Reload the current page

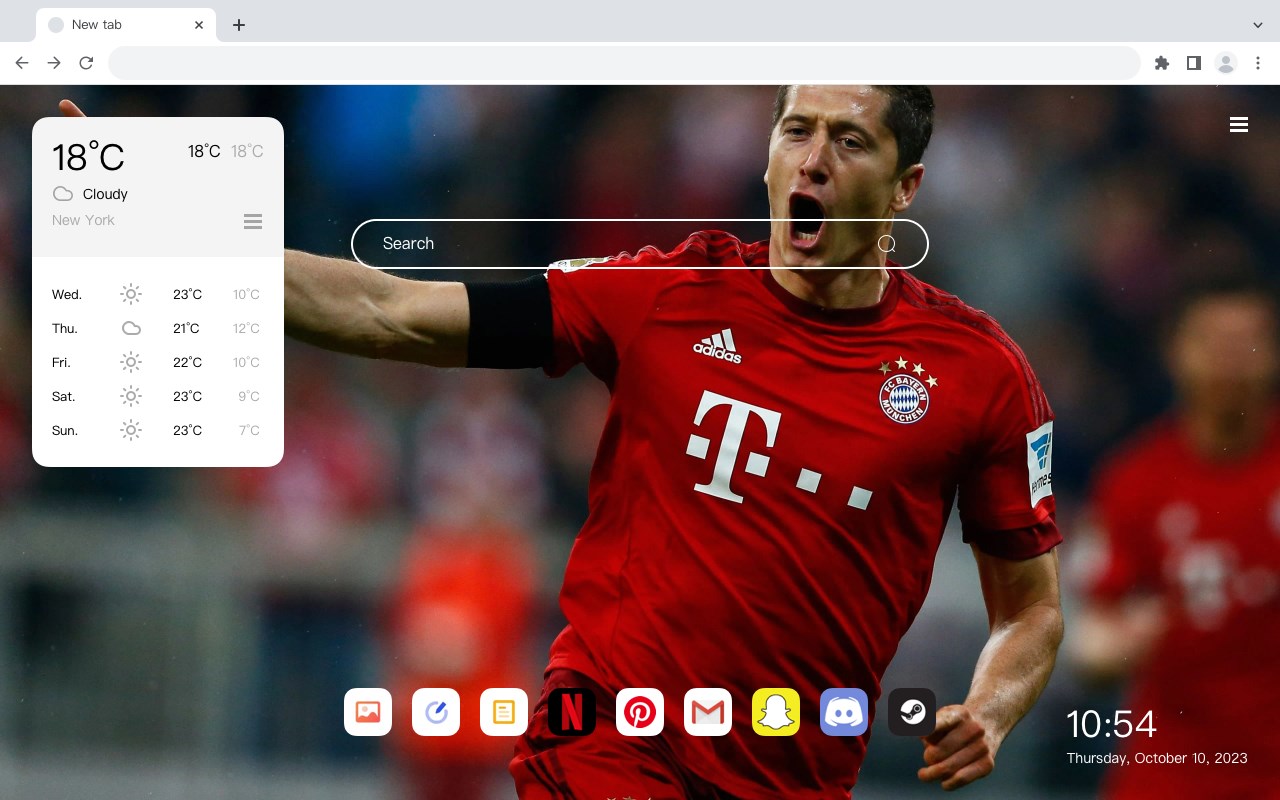point(86,63)
